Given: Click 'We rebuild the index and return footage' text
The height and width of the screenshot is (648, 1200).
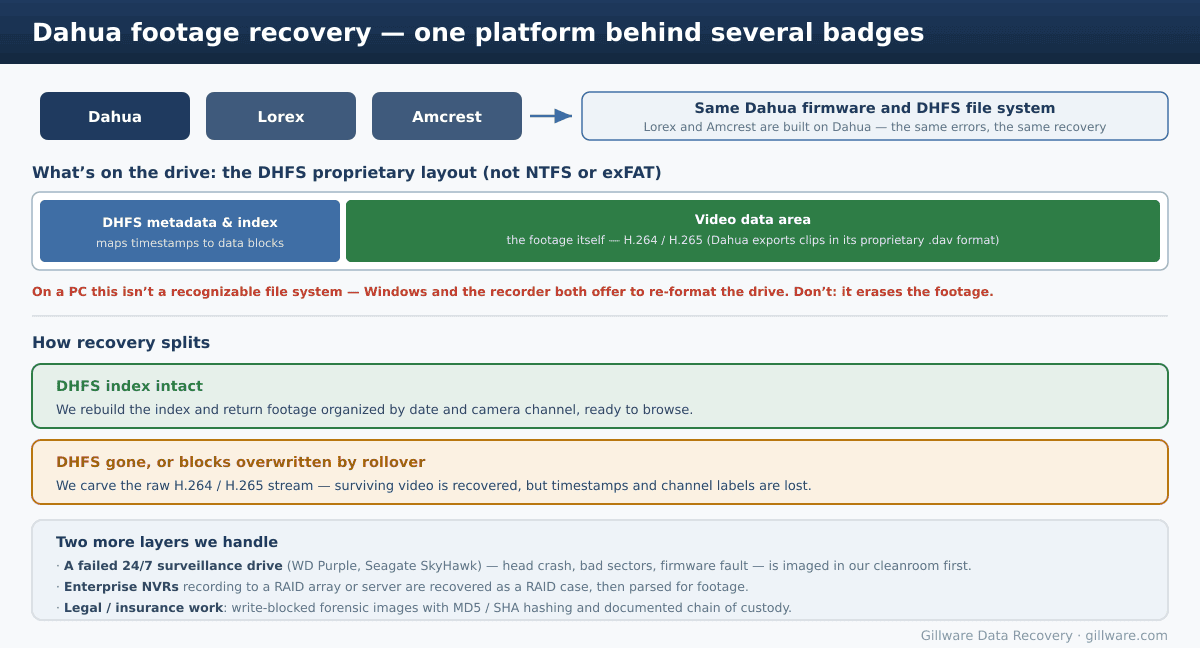Looking at the screenshot, I should click(x=374, y=410).
